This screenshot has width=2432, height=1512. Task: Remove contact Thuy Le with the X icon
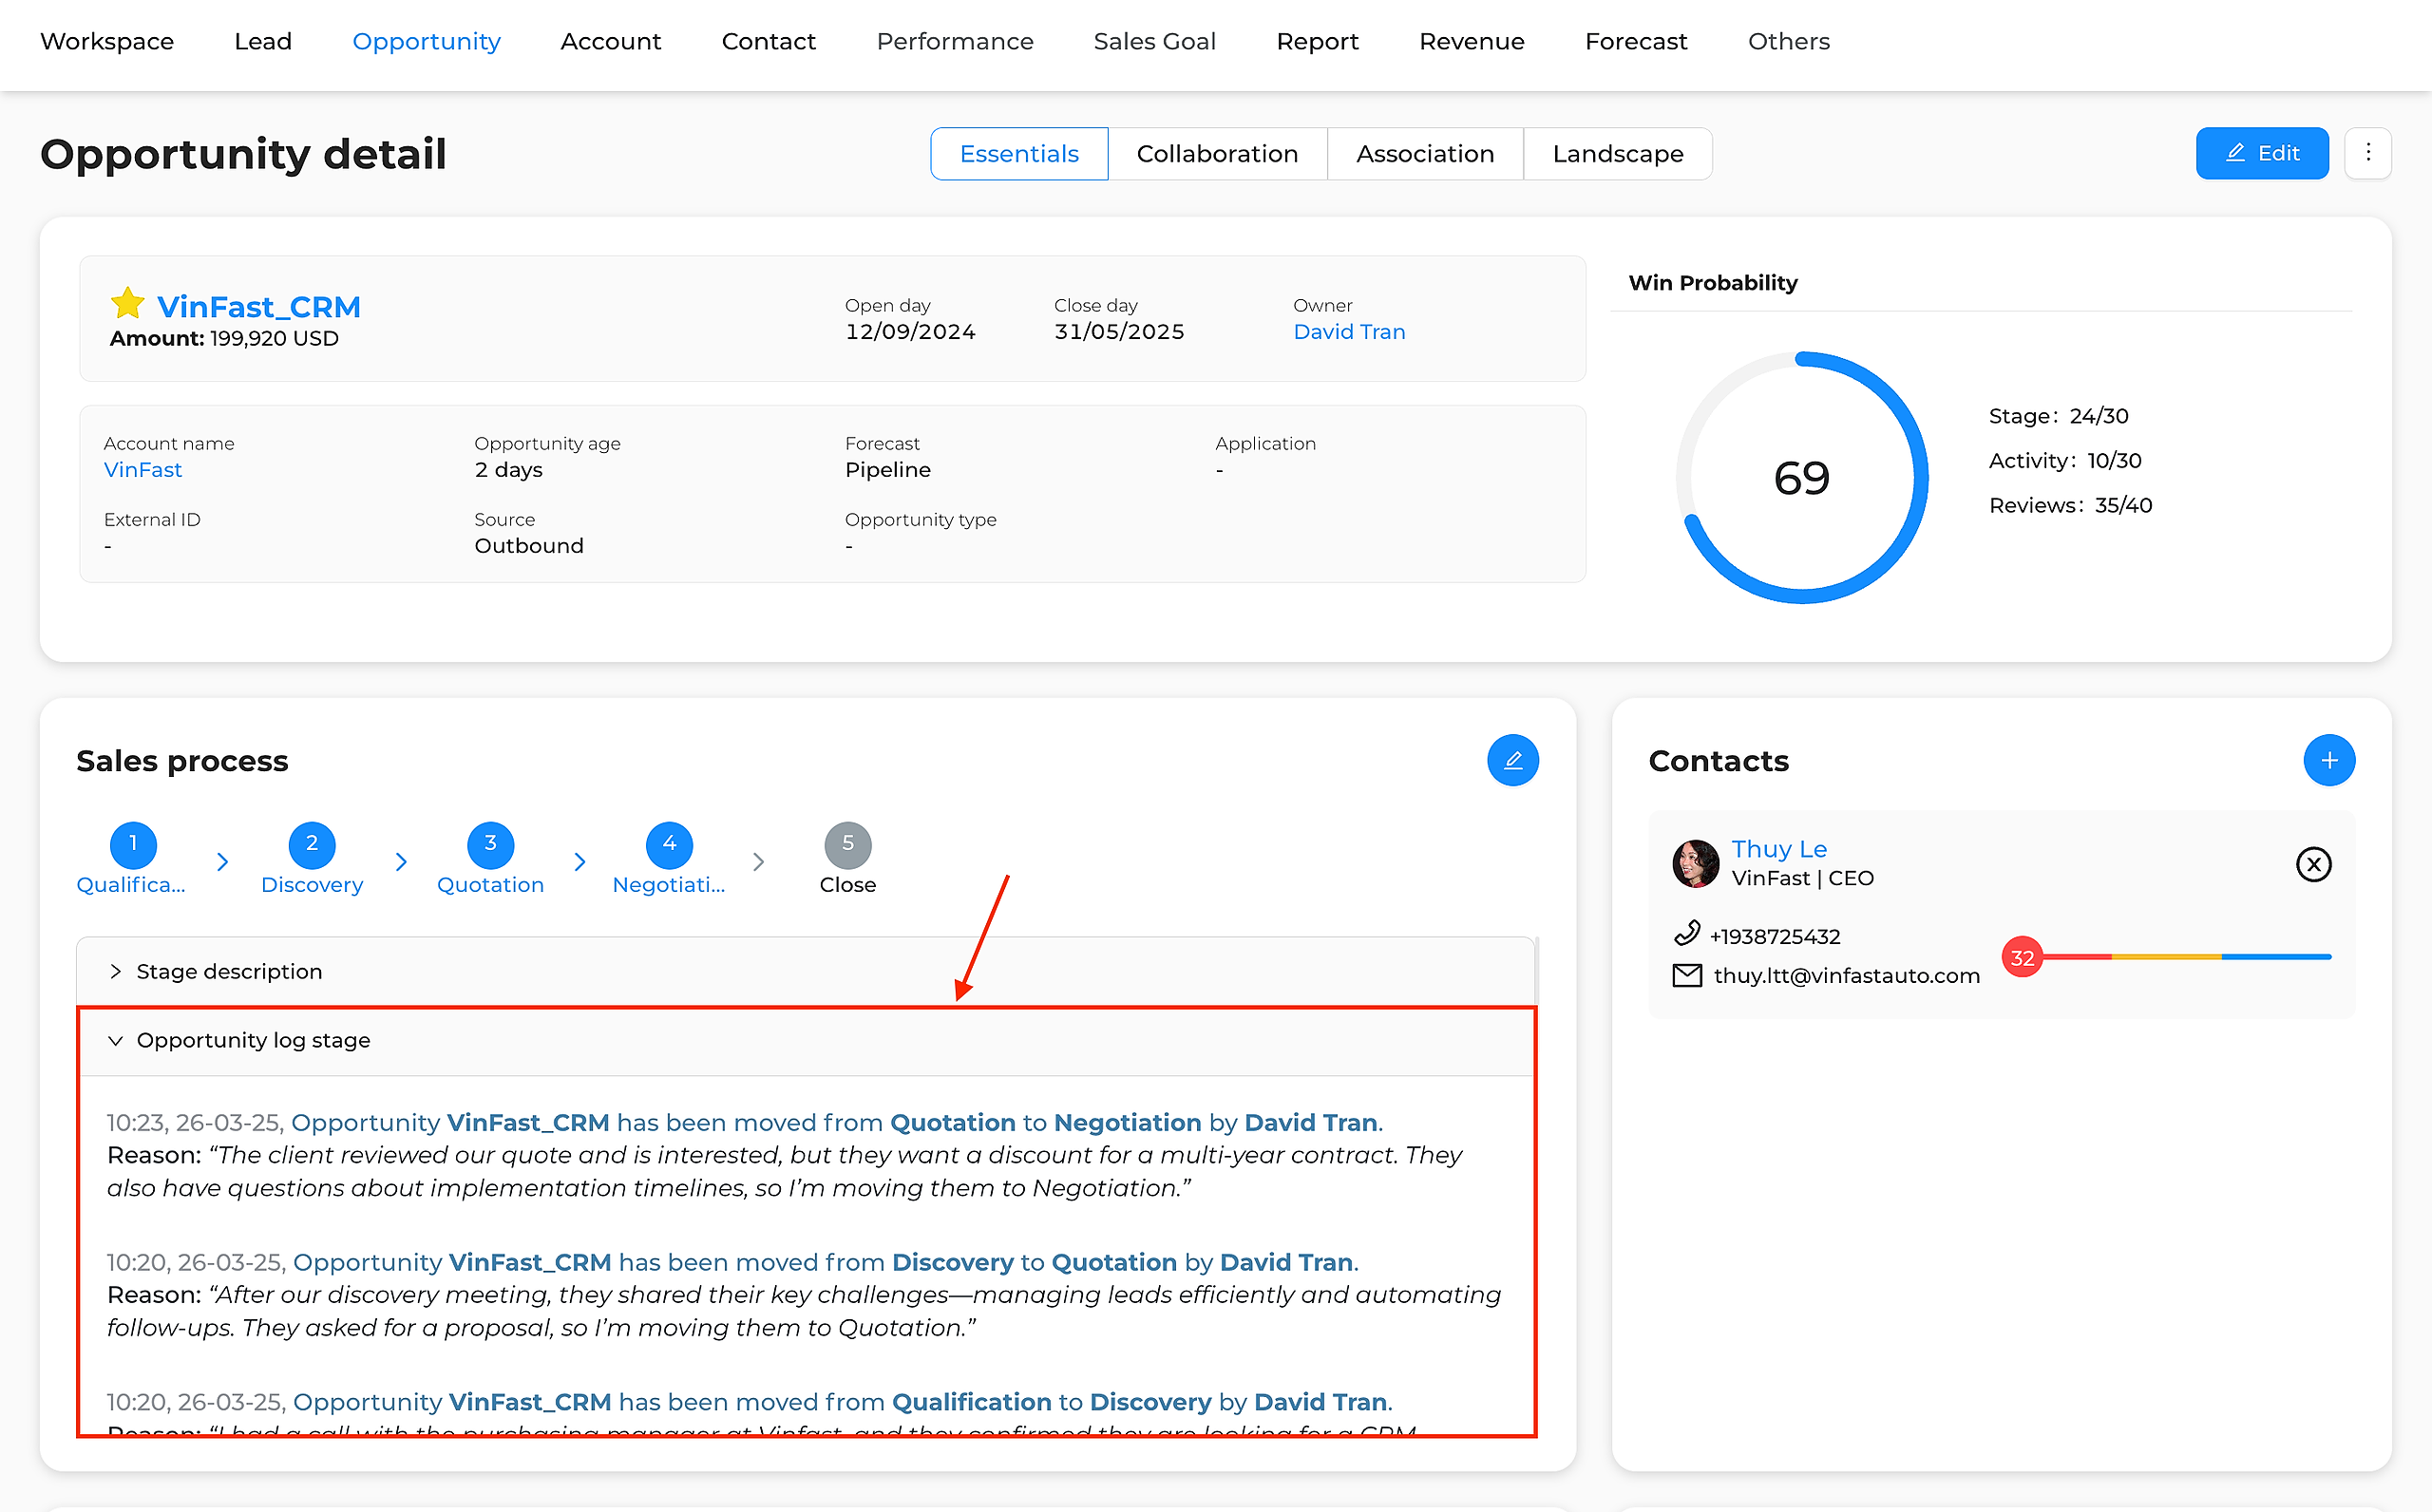[2313, 864]
